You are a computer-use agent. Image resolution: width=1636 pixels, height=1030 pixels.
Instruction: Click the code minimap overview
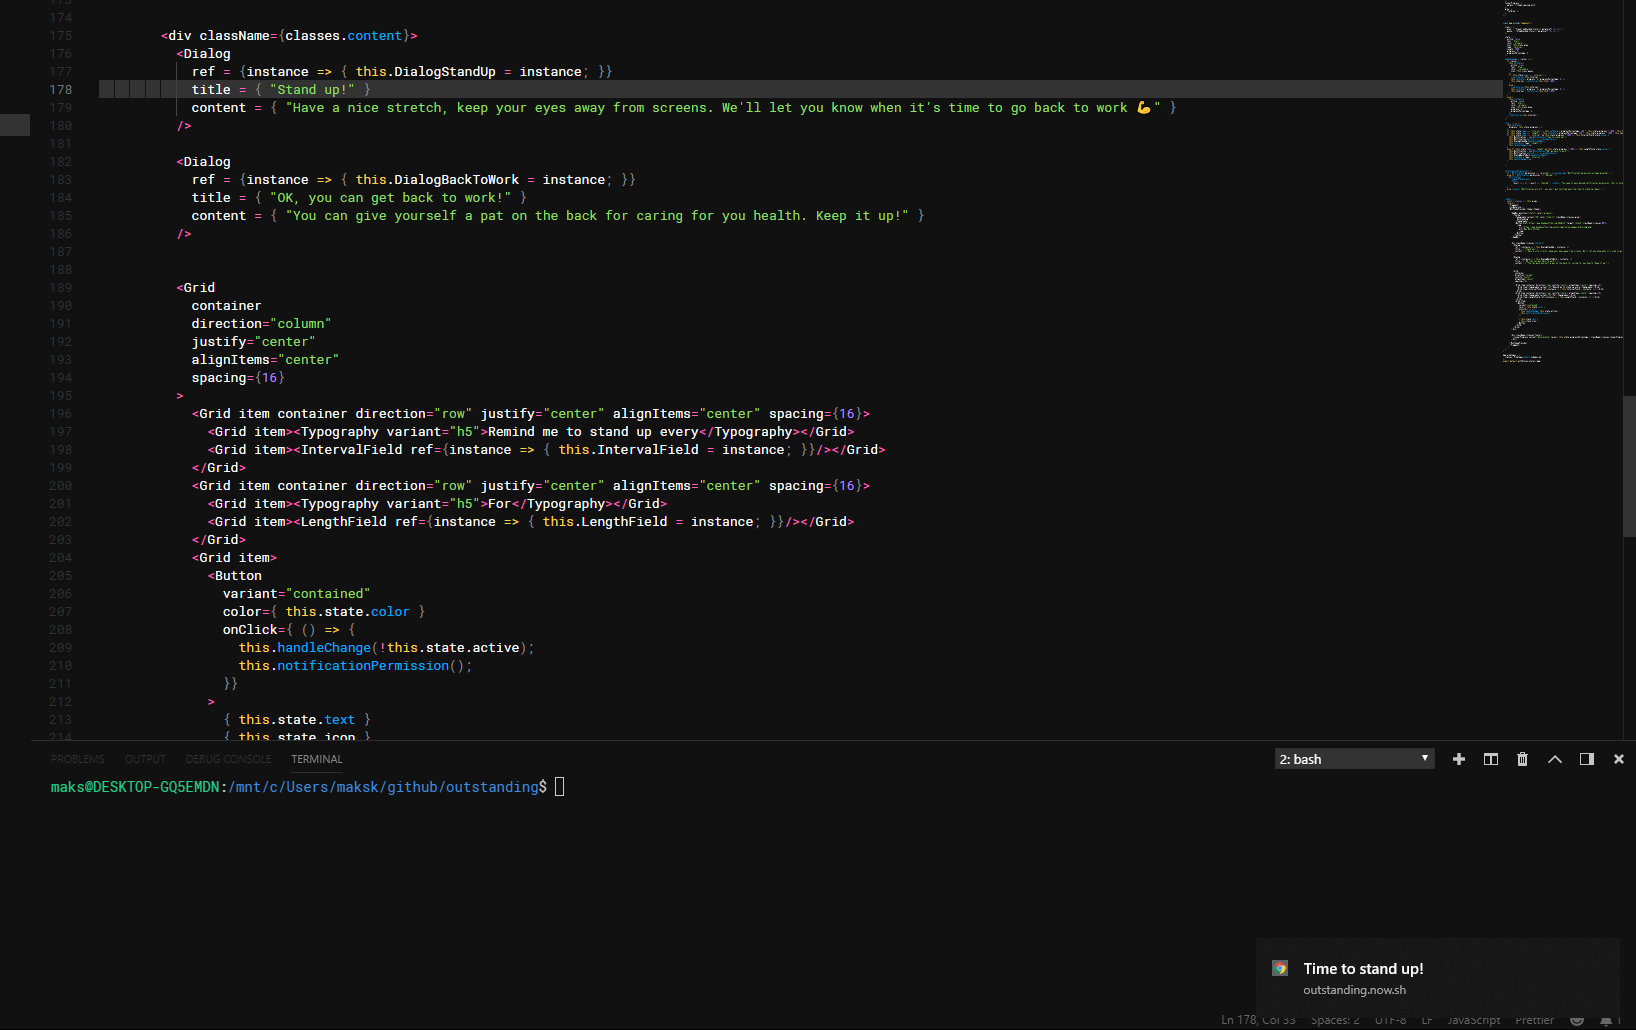(x=1560, y=180)
